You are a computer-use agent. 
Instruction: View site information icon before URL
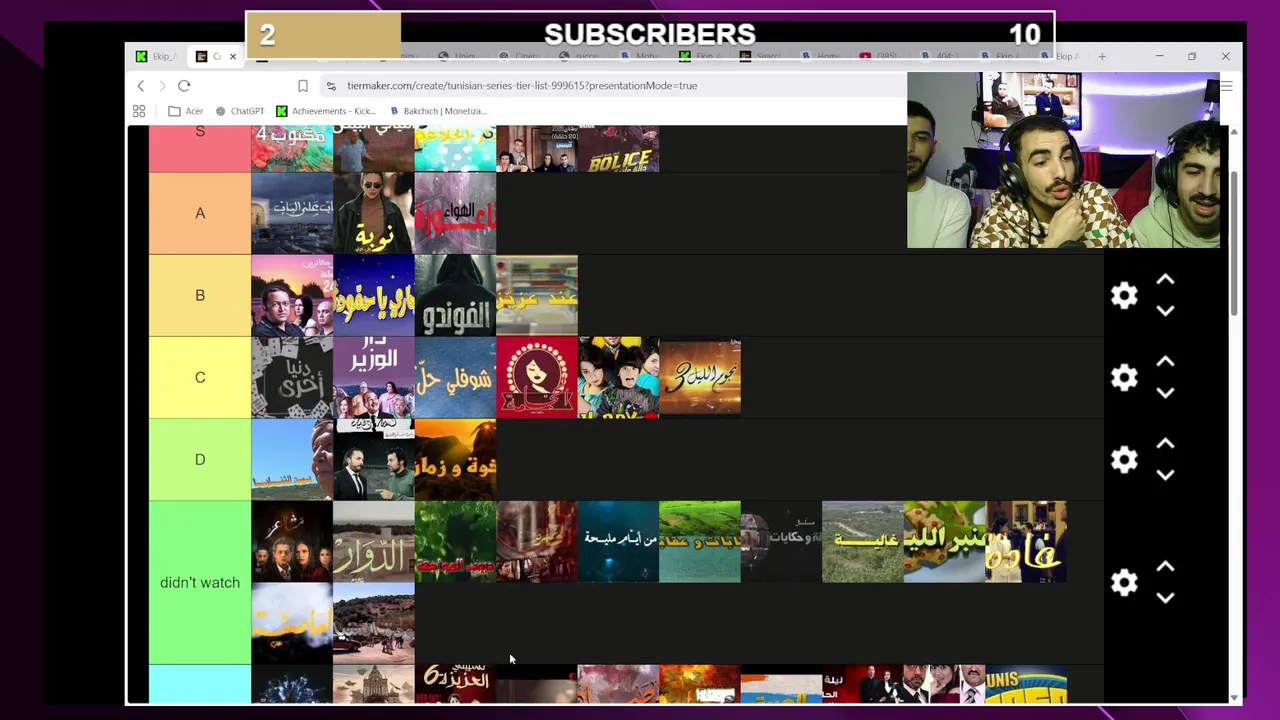331,86
